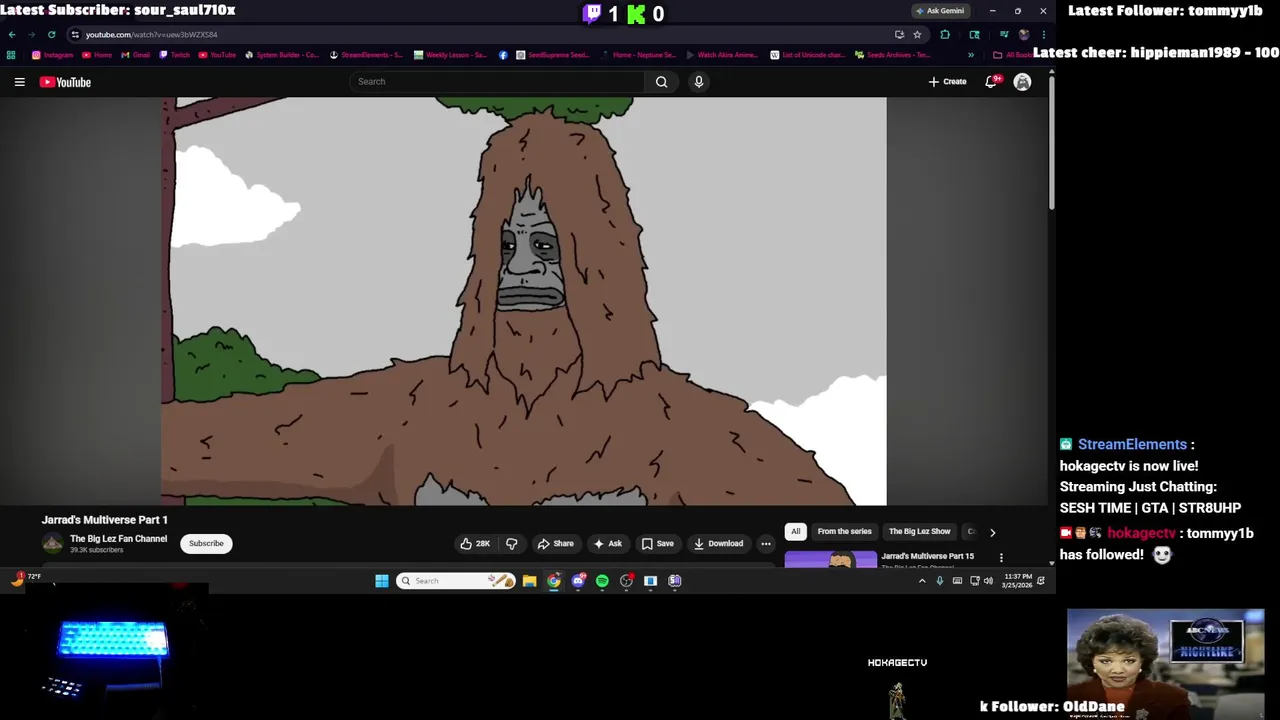This screenshot has height=720, width=1280.
Task: Click Ask Gemini in Chrome title bar
Action: coord(940,11)
